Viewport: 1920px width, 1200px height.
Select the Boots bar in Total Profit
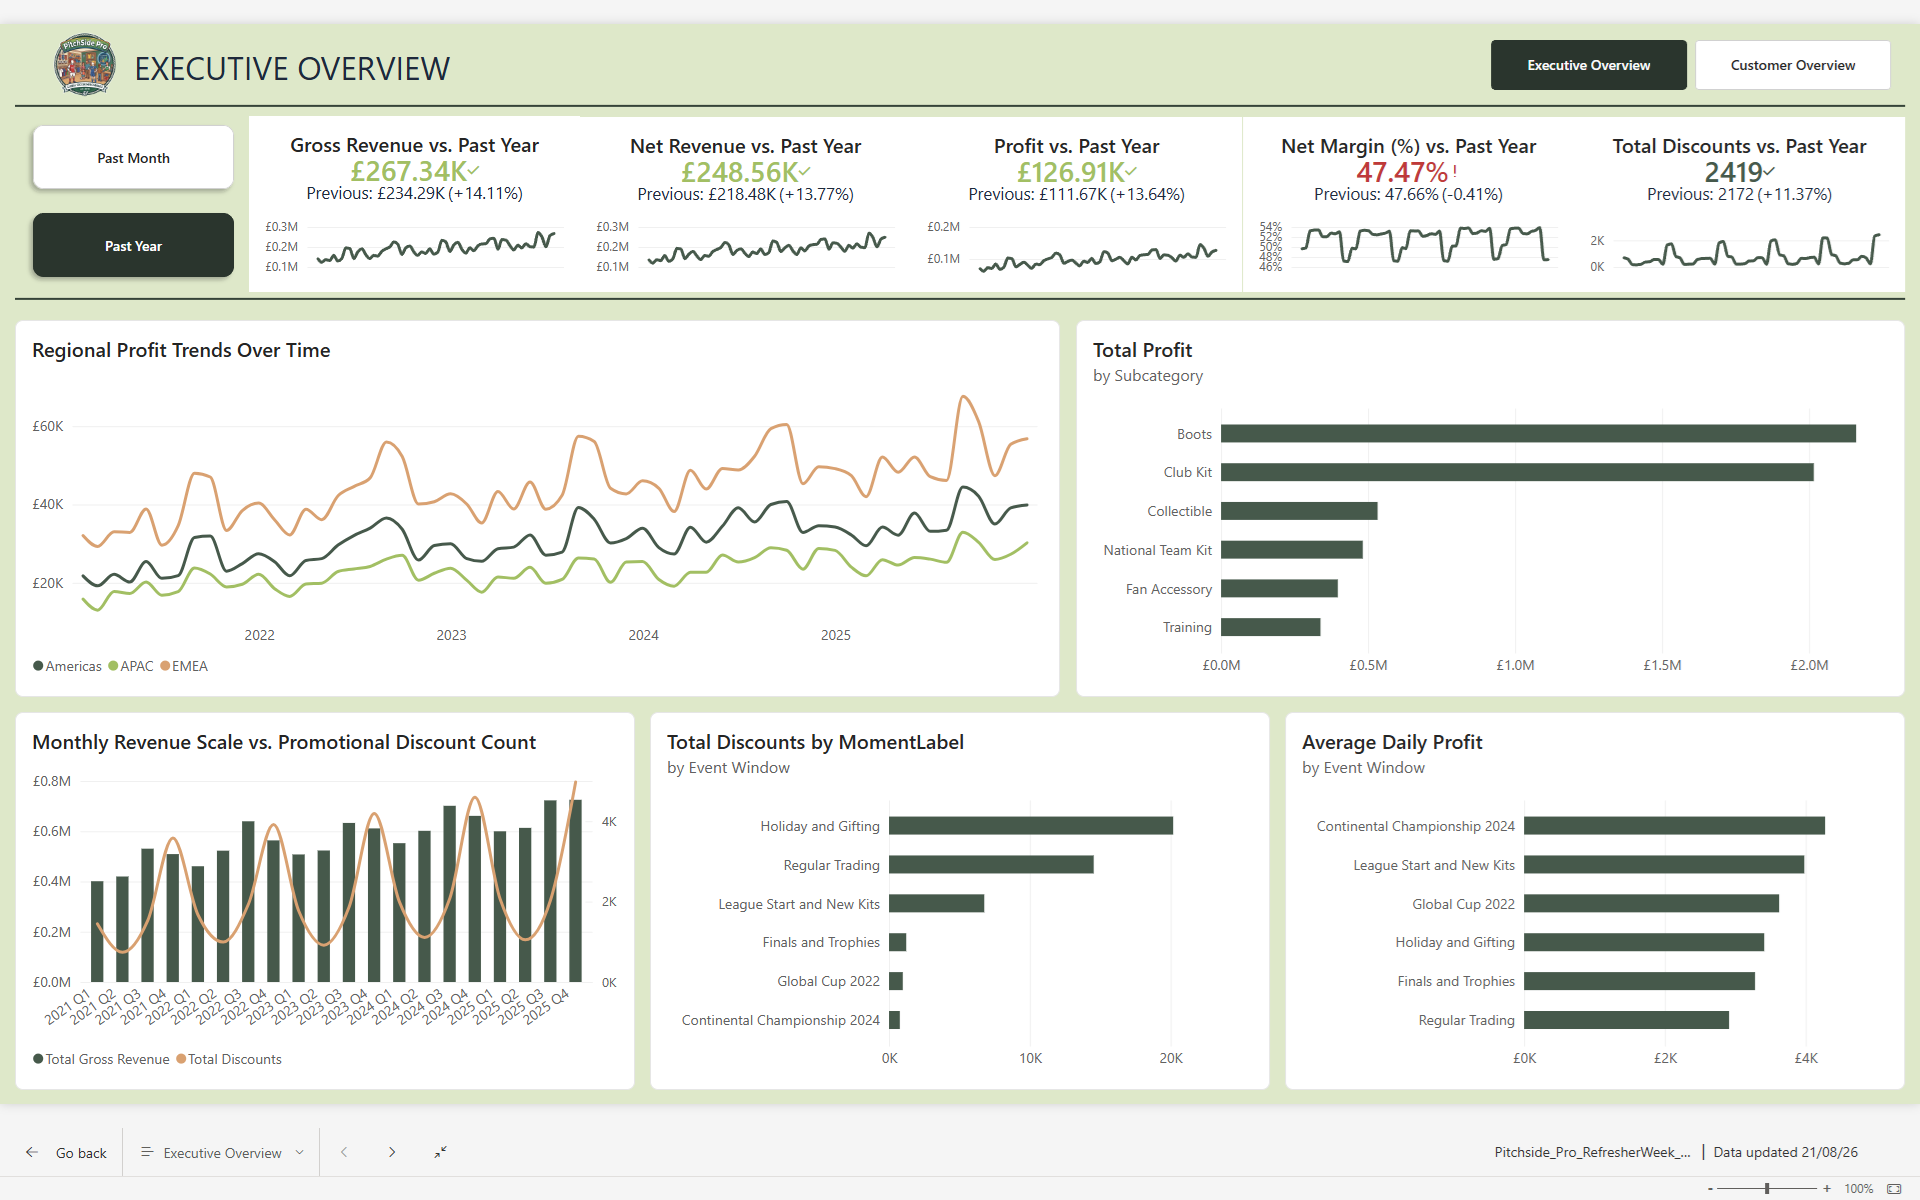(x=1538, y=433)
